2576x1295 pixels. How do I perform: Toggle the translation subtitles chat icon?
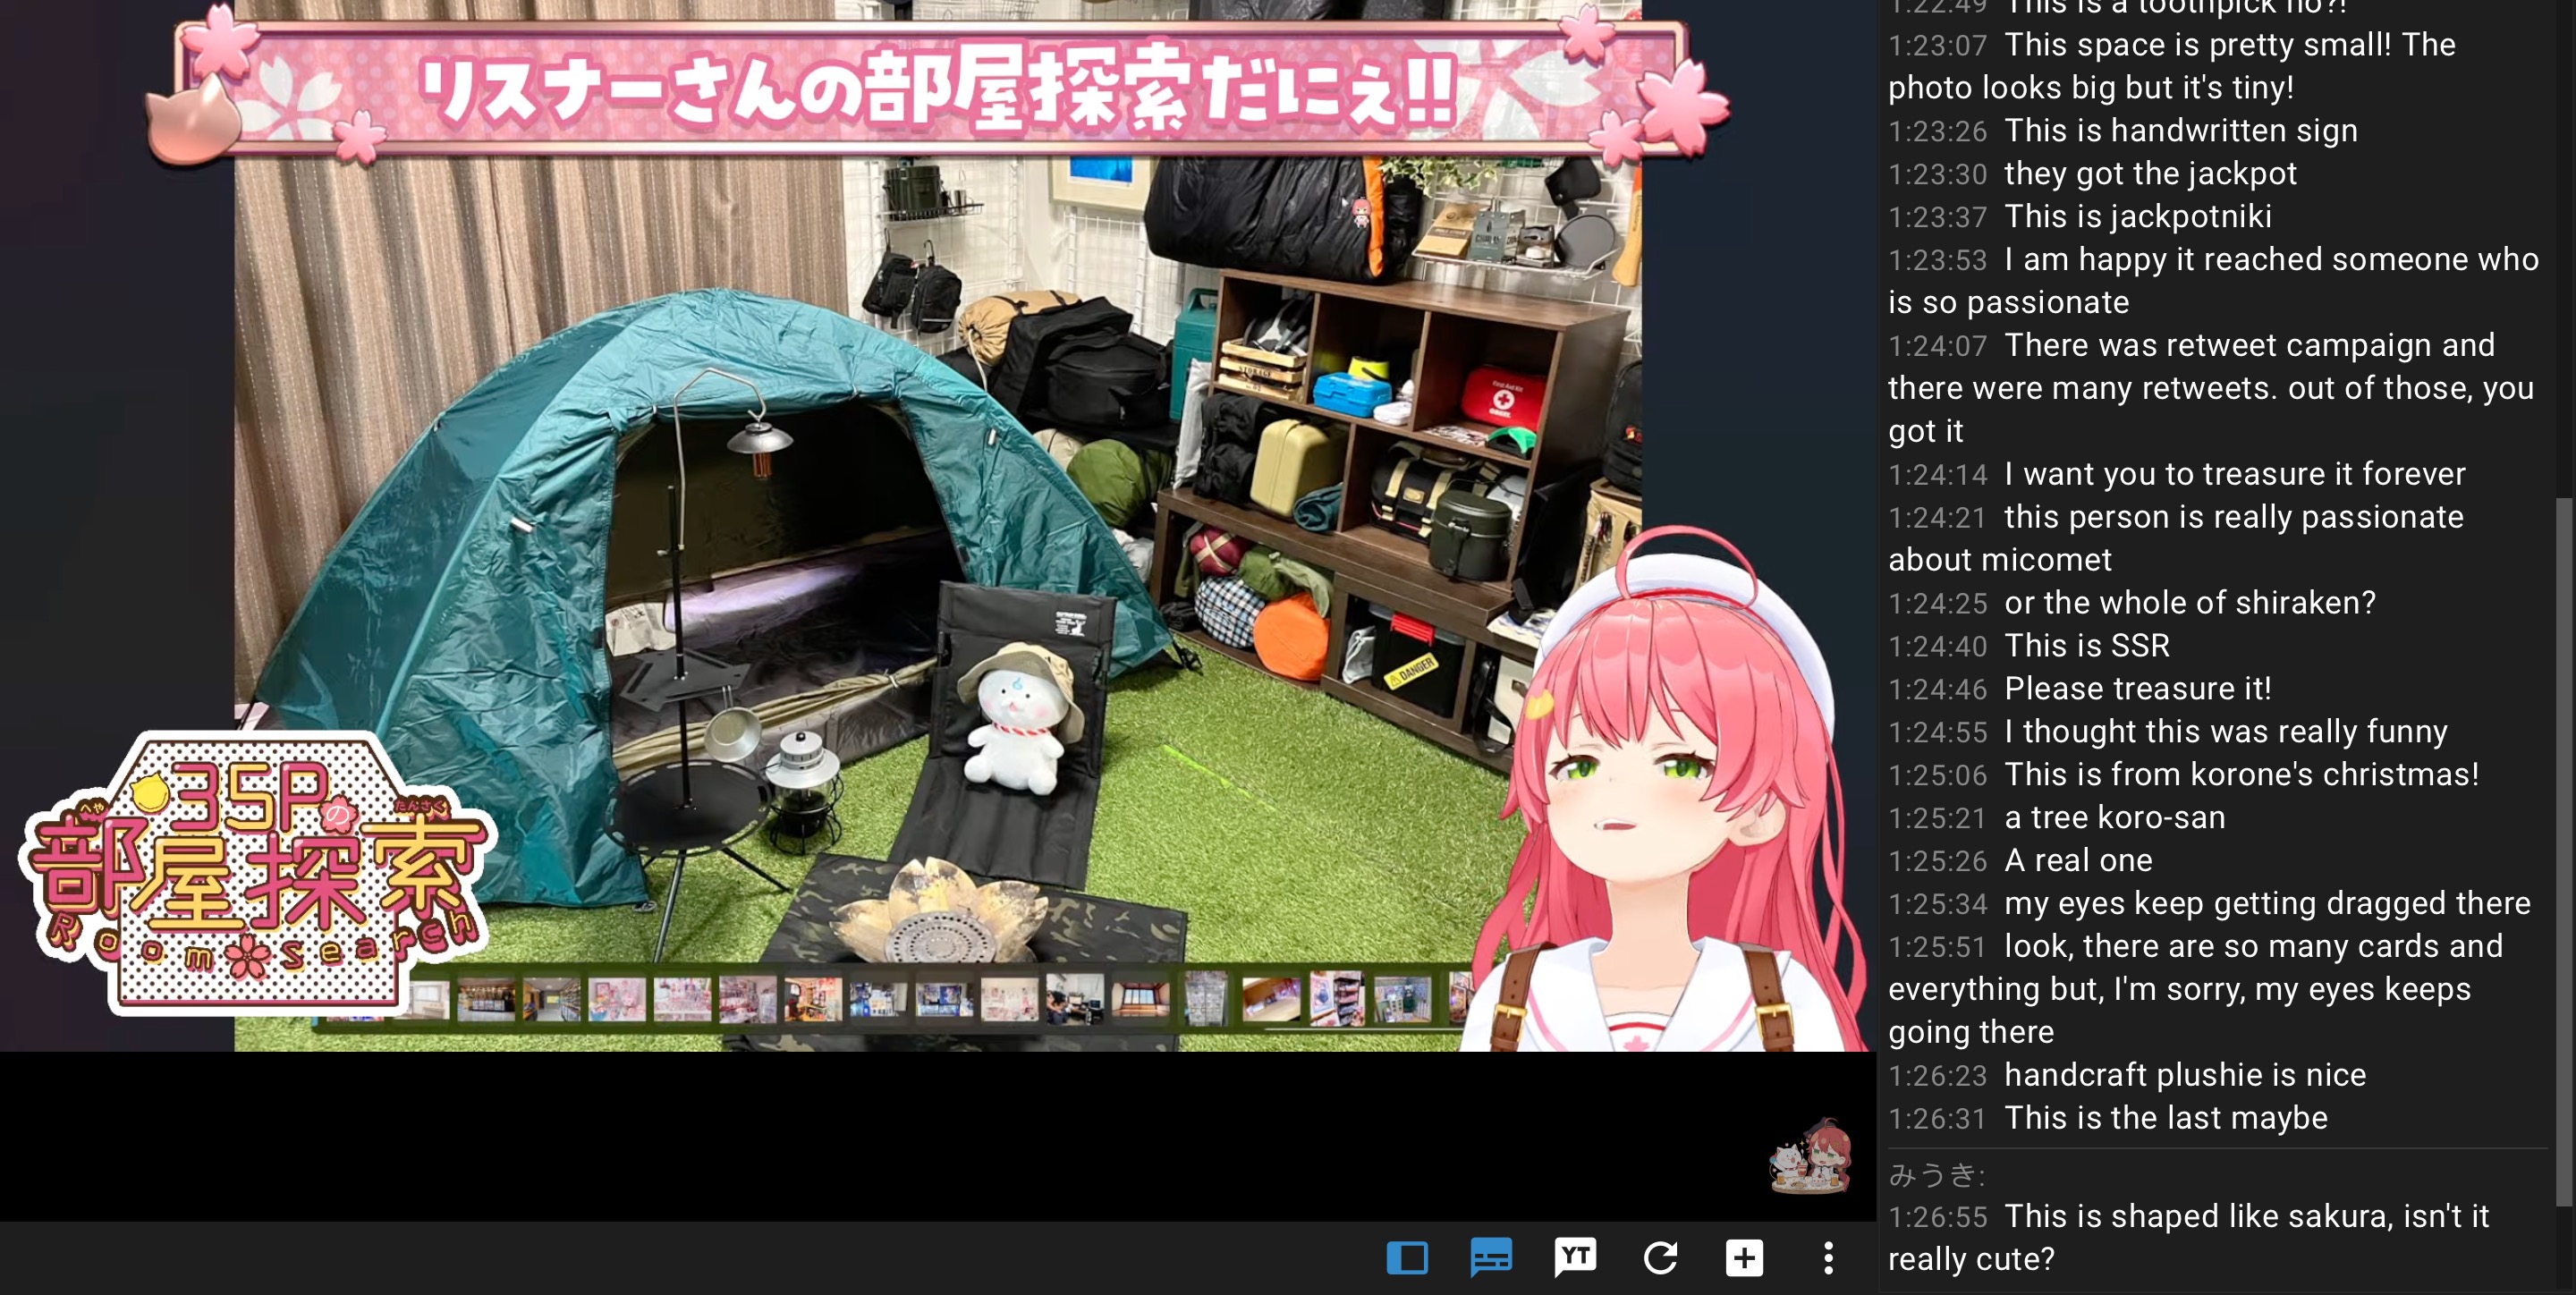(1491, 1257)
